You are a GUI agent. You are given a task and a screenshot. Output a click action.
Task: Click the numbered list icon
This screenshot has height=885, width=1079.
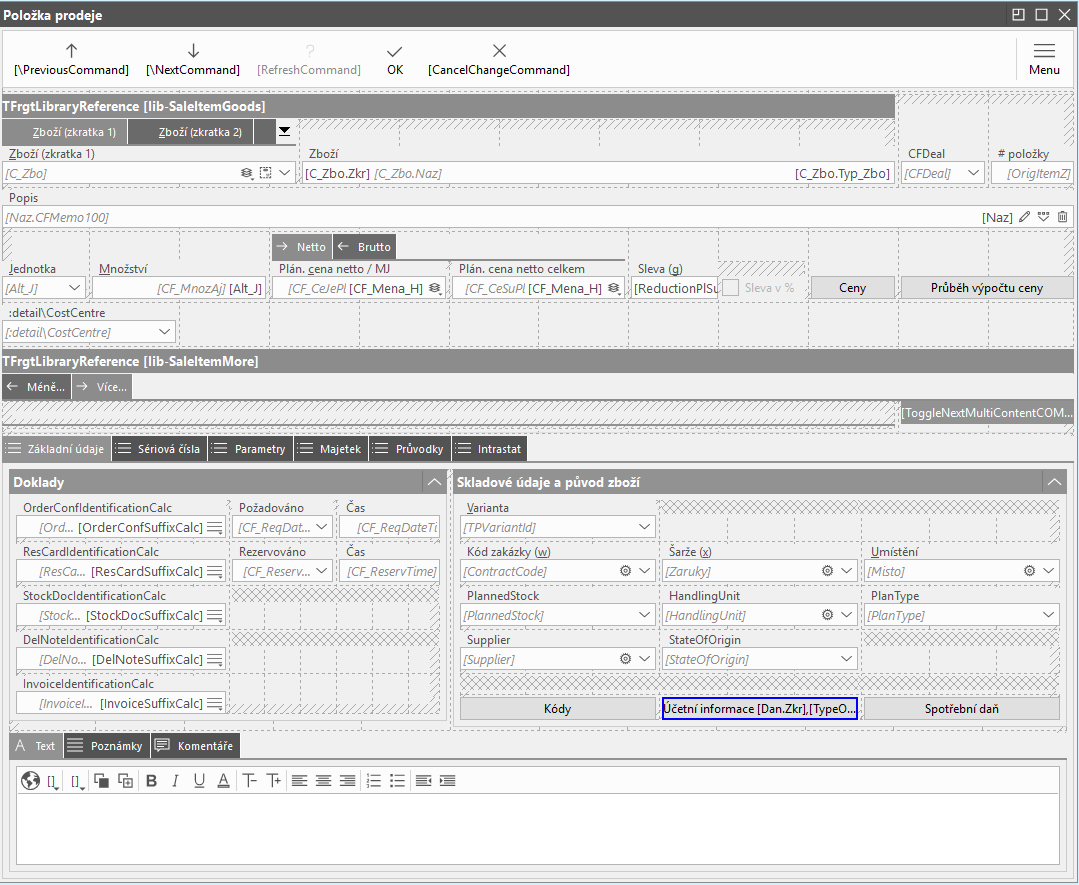pyautogui.click(x=374, y=781)
